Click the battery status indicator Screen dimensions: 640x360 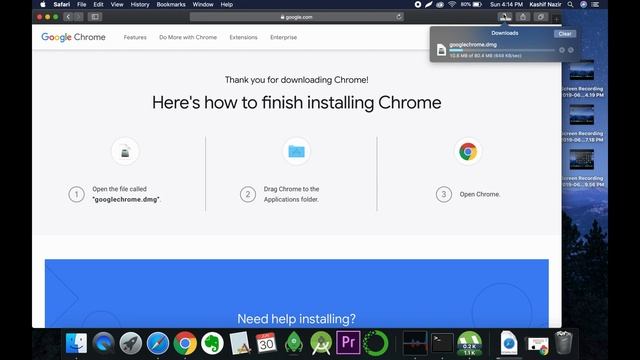472,4
